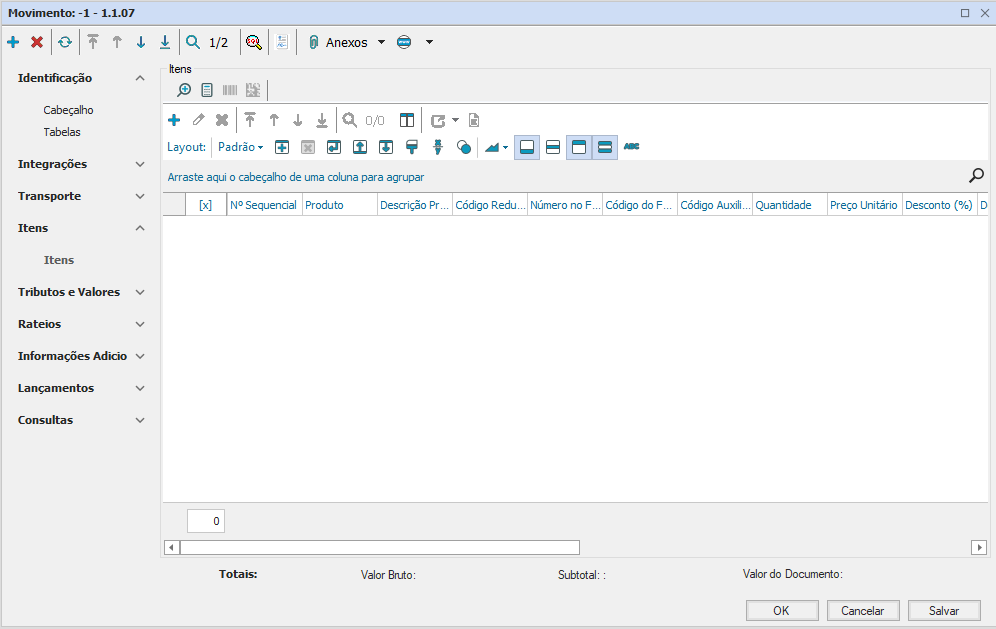Click the Salvar button
Image resolution: width=996 pixels, height=629 pixels.
(x=944, y=610)
